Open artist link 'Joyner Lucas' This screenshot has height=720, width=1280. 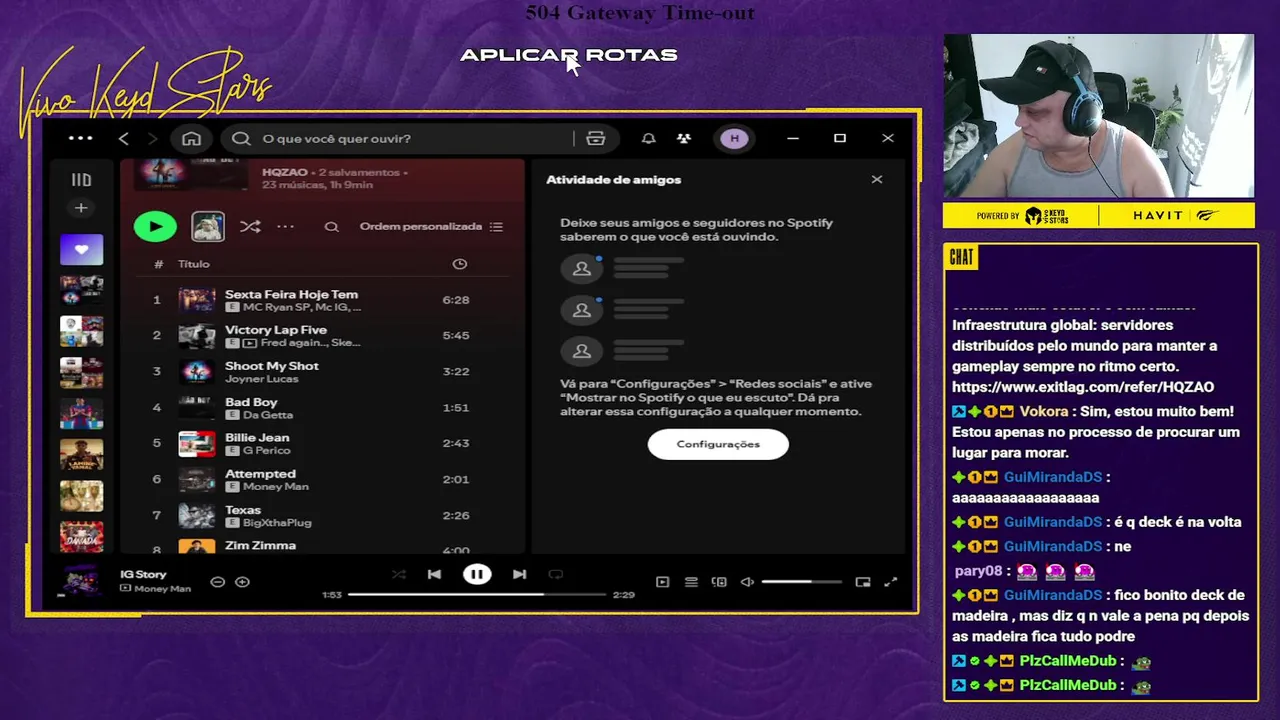[262, 379]
